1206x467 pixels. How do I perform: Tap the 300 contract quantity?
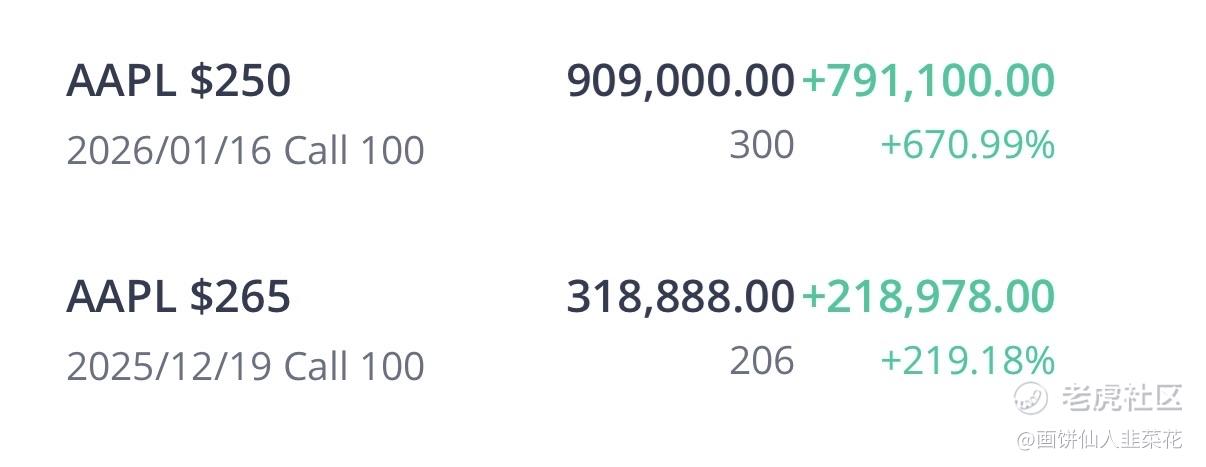(762, 146)
